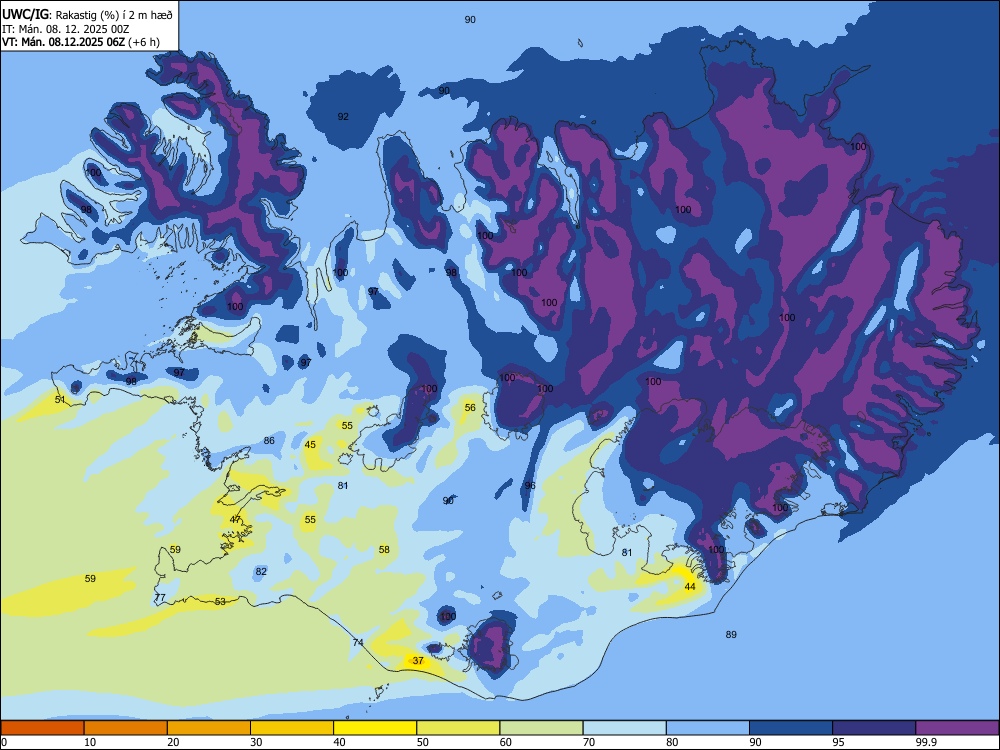Image resolution: width=1000 pixels, height=750 pixels.
Task: Pick the purple above-99.9 legend segment
Action: pos(957,728)
